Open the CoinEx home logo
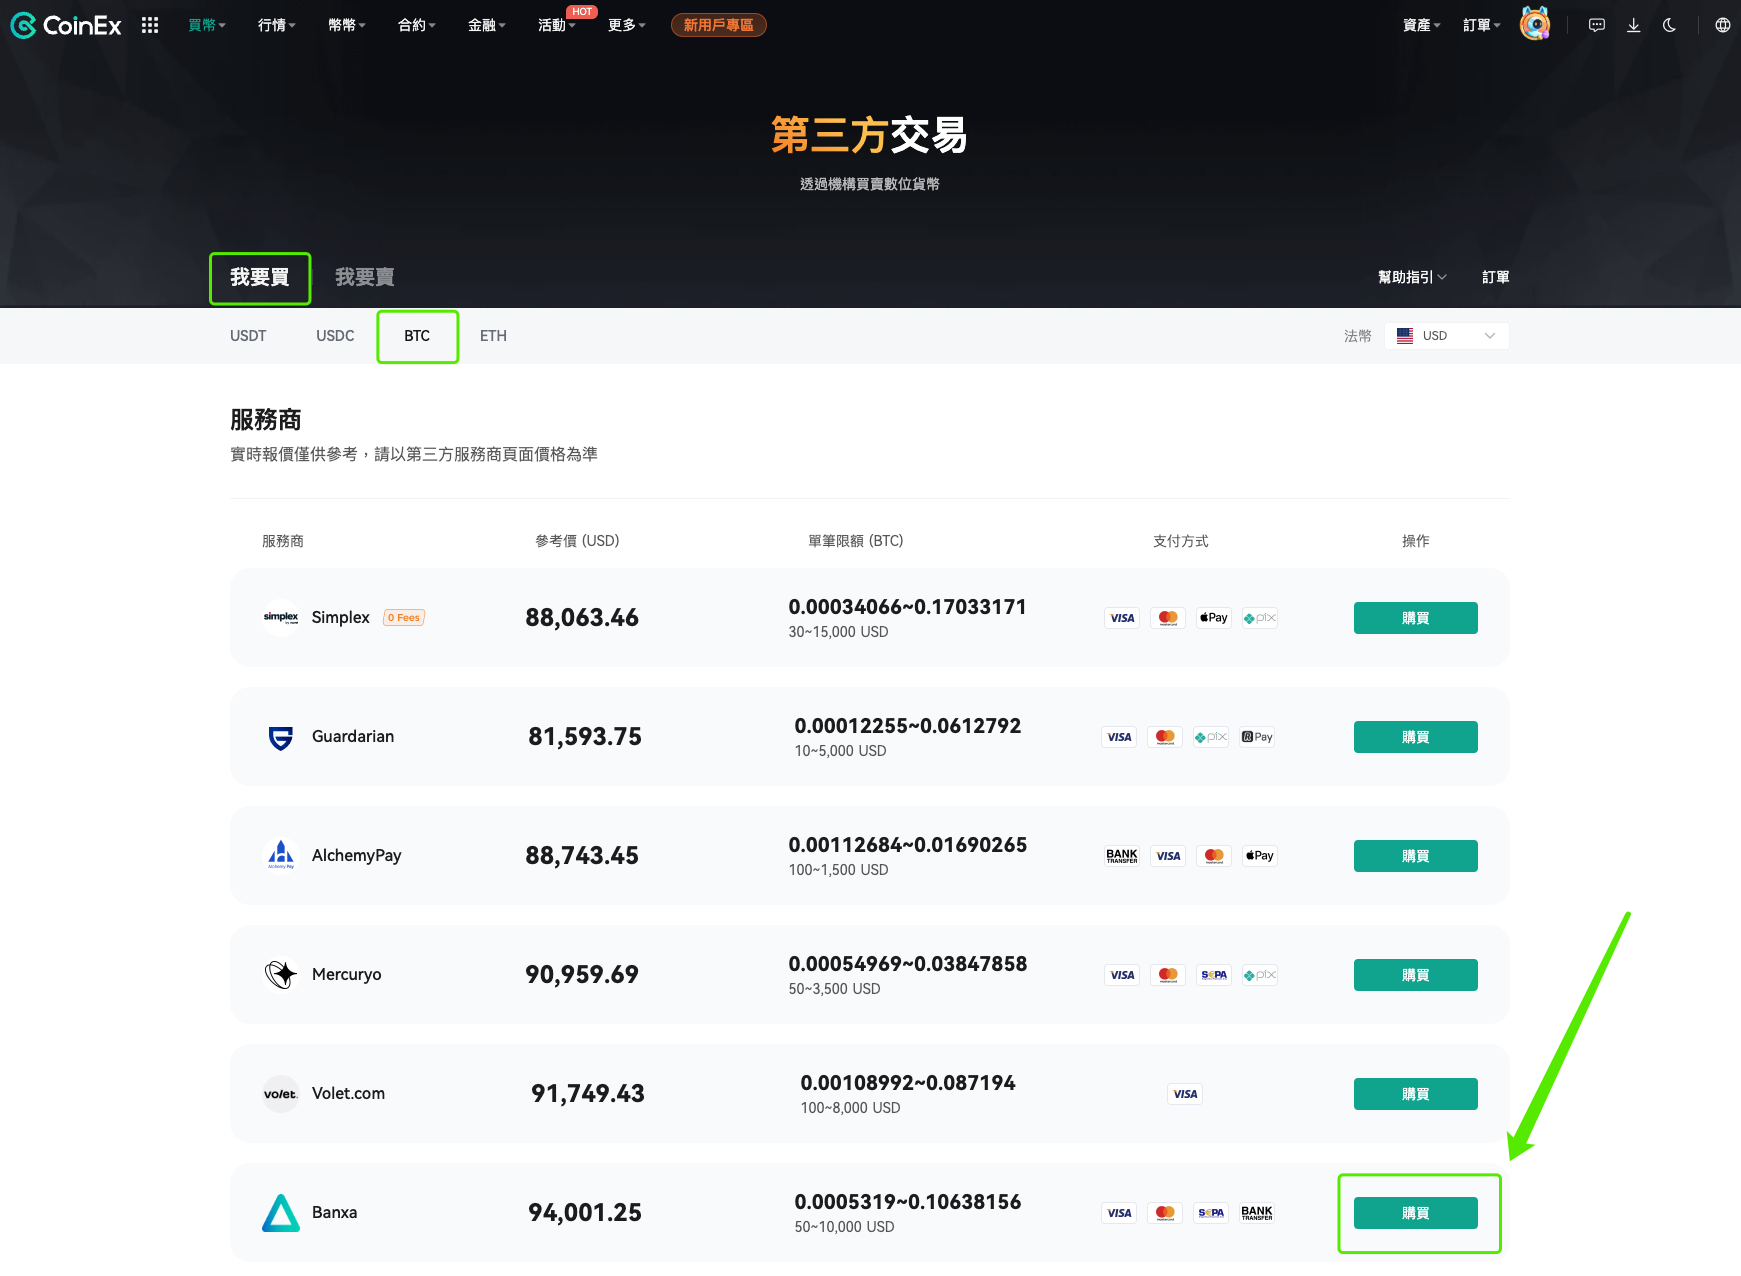Image resolution: width=1741 pixels, height=1276 pixels. 66,25
